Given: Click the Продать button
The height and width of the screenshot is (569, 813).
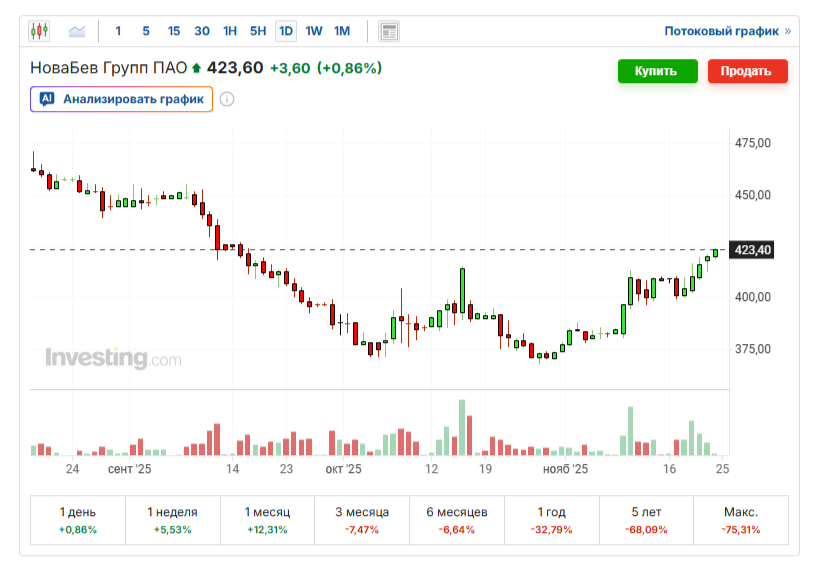Looking at the screenshot, I should coord(747,71).
